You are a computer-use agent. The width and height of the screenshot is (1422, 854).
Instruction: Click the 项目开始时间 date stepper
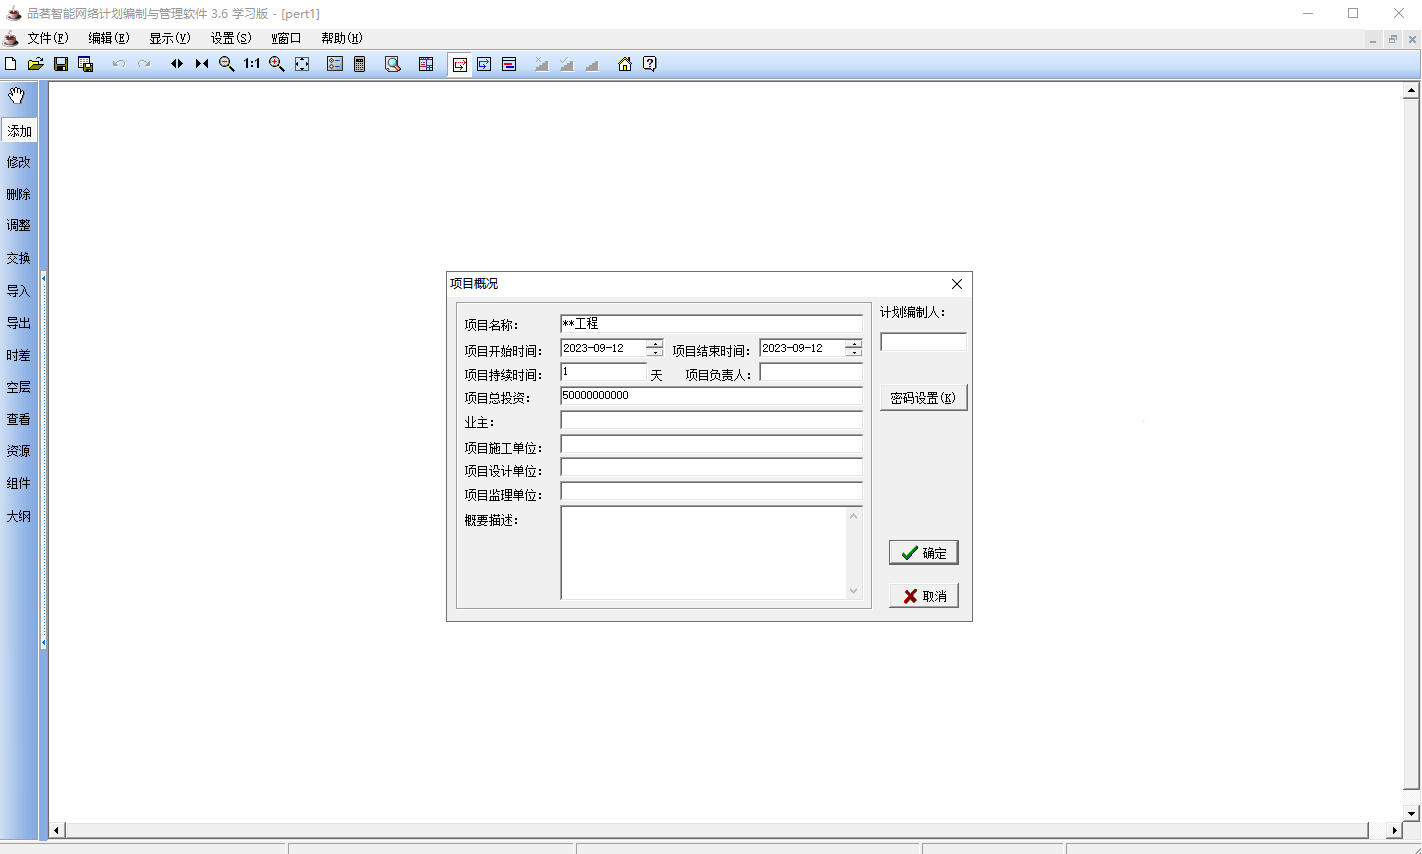coord(655,348)
